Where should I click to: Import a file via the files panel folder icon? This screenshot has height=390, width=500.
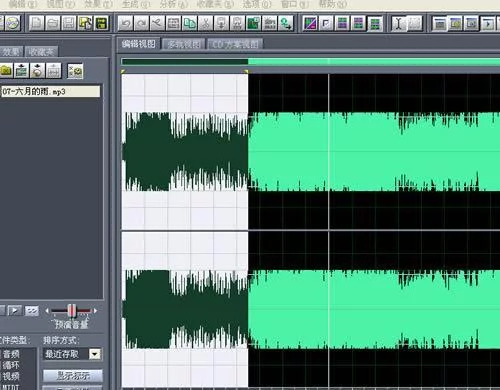click(x=6, y=70)
